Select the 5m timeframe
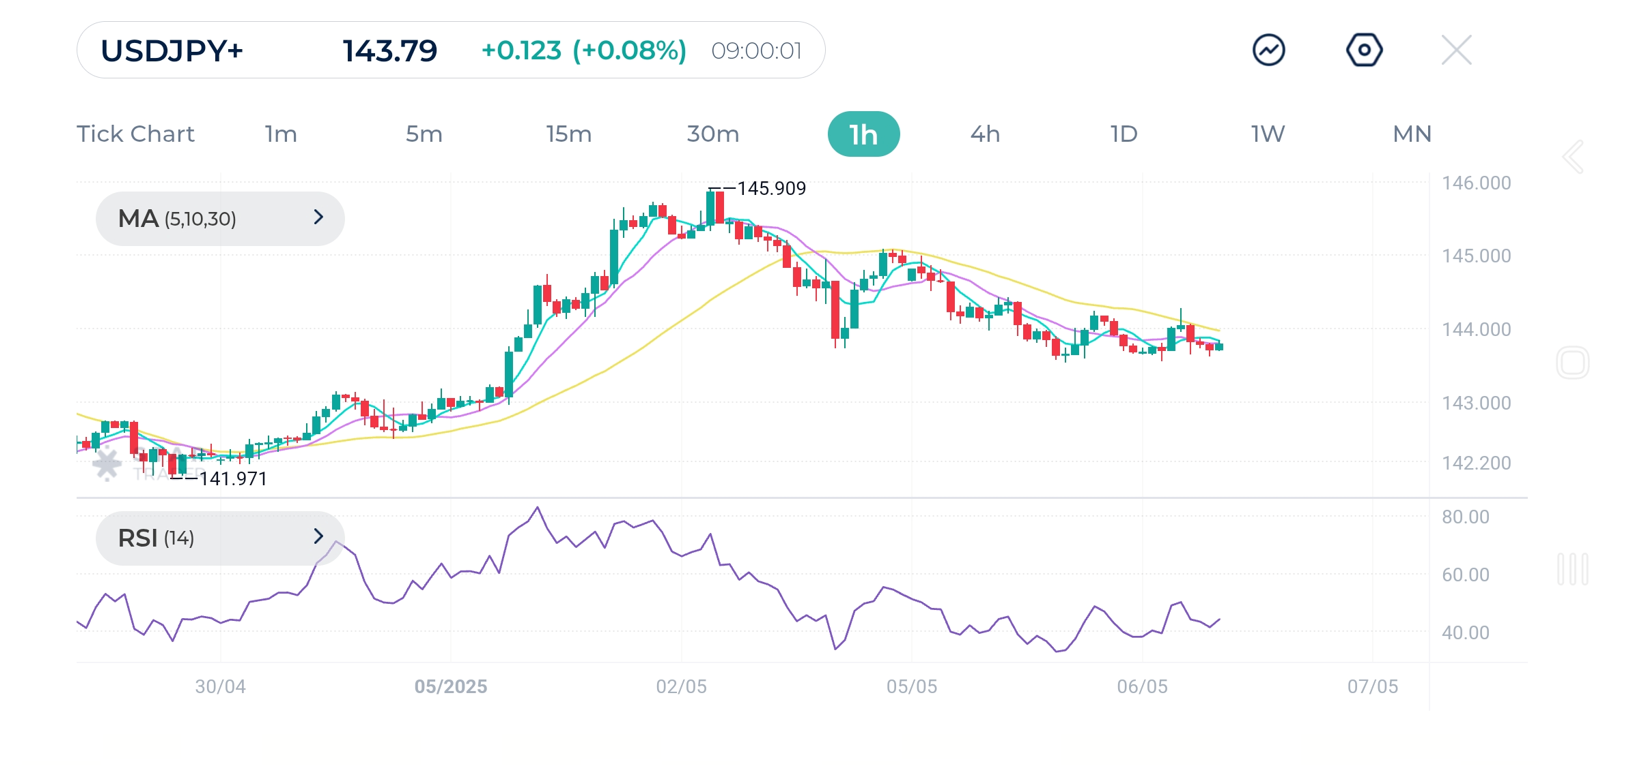This screenshot has height=765, width=1629. (x=424, y=134)
